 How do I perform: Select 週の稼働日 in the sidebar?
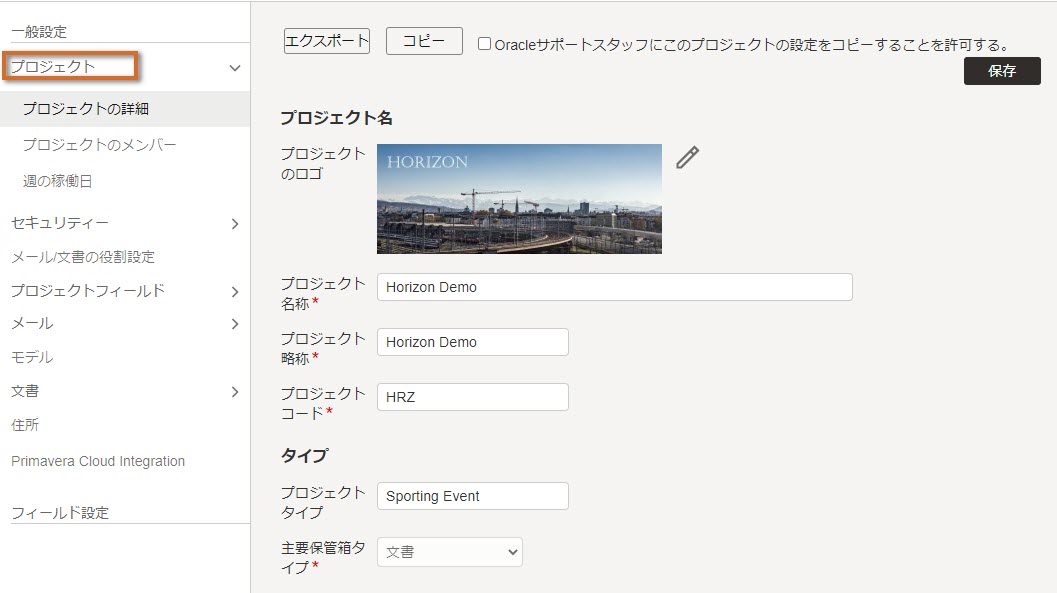point(57,181)
